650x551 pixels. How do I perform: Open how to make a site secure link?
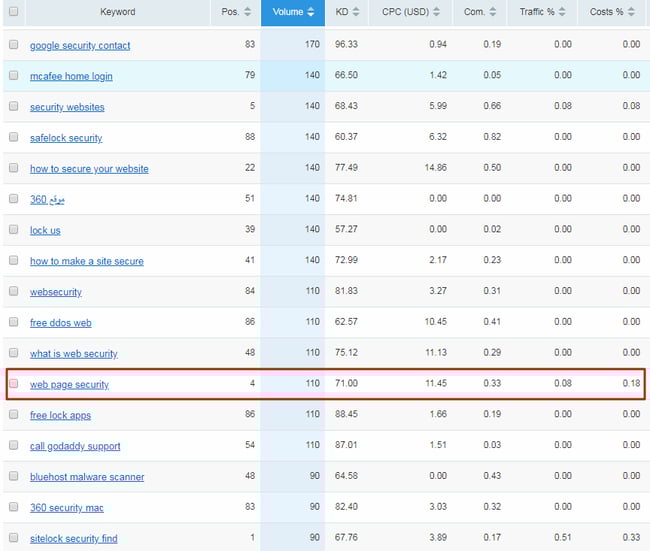tap(87, 261)
